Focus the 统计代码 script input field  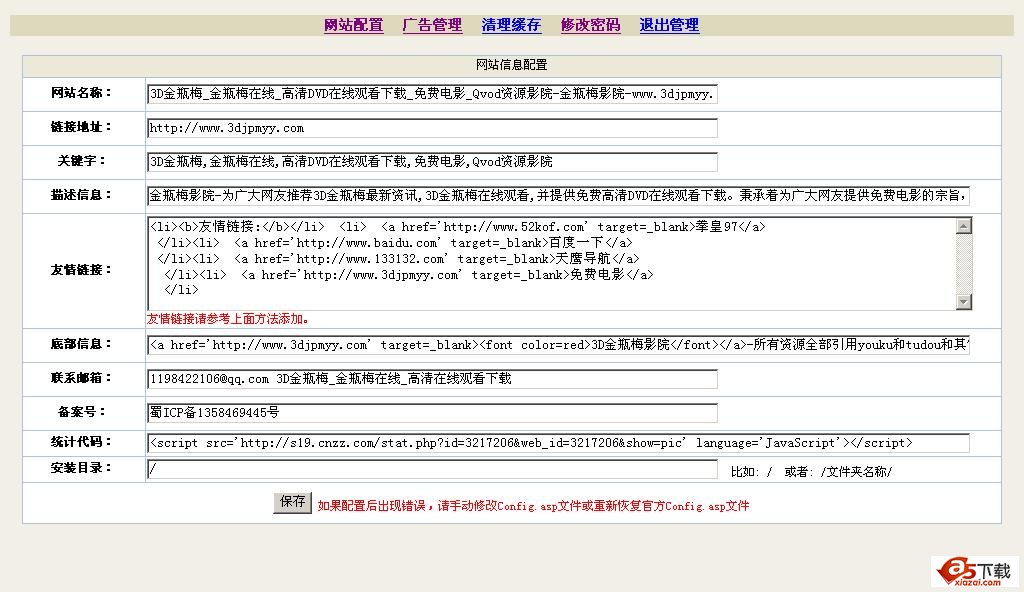pos(558,442)
